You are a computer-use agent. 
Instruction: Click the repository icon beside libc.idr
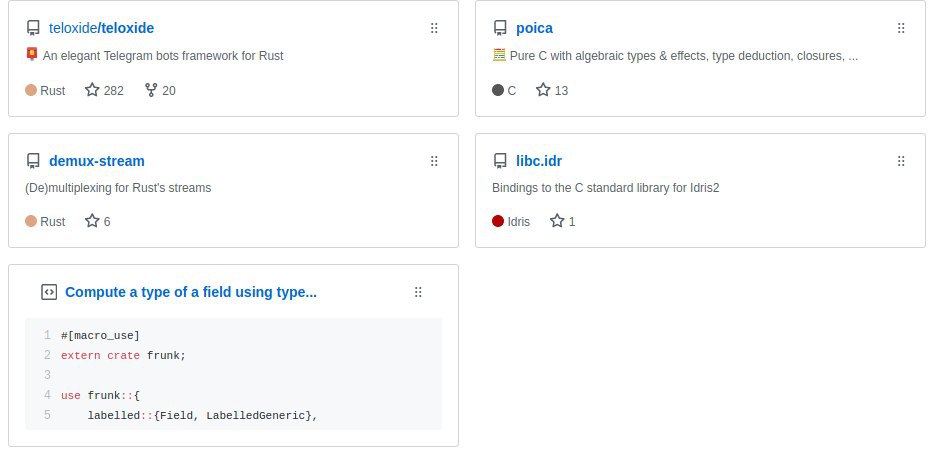click(500, 161)
